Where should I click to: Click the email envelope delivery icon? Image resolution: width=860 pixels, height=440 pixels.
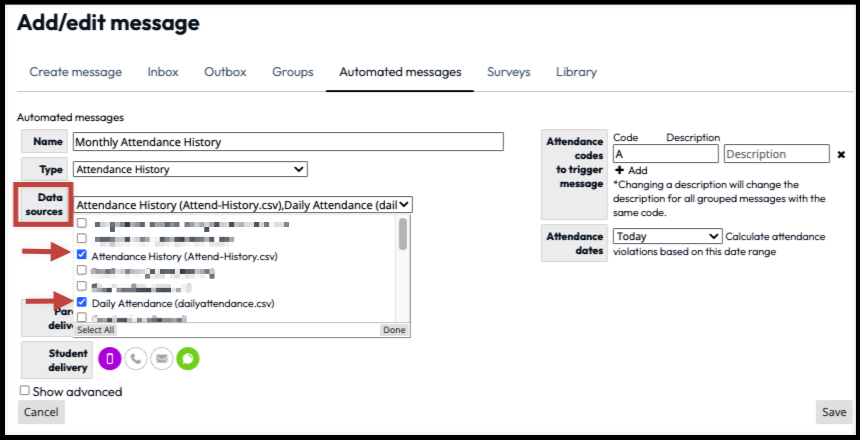click(162, 358)
